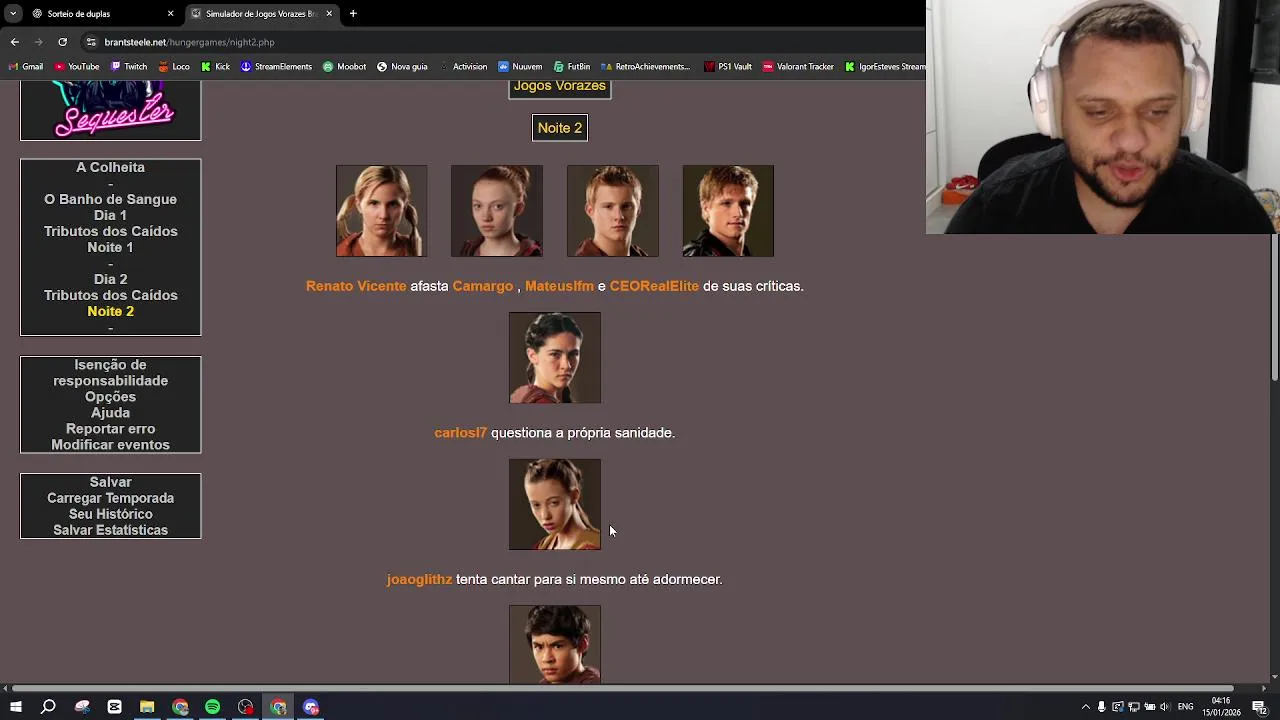Viewport: 1280px width, 720px height.
Task: Open the Gmail bookmark
Action: click(x=26, y=67)
